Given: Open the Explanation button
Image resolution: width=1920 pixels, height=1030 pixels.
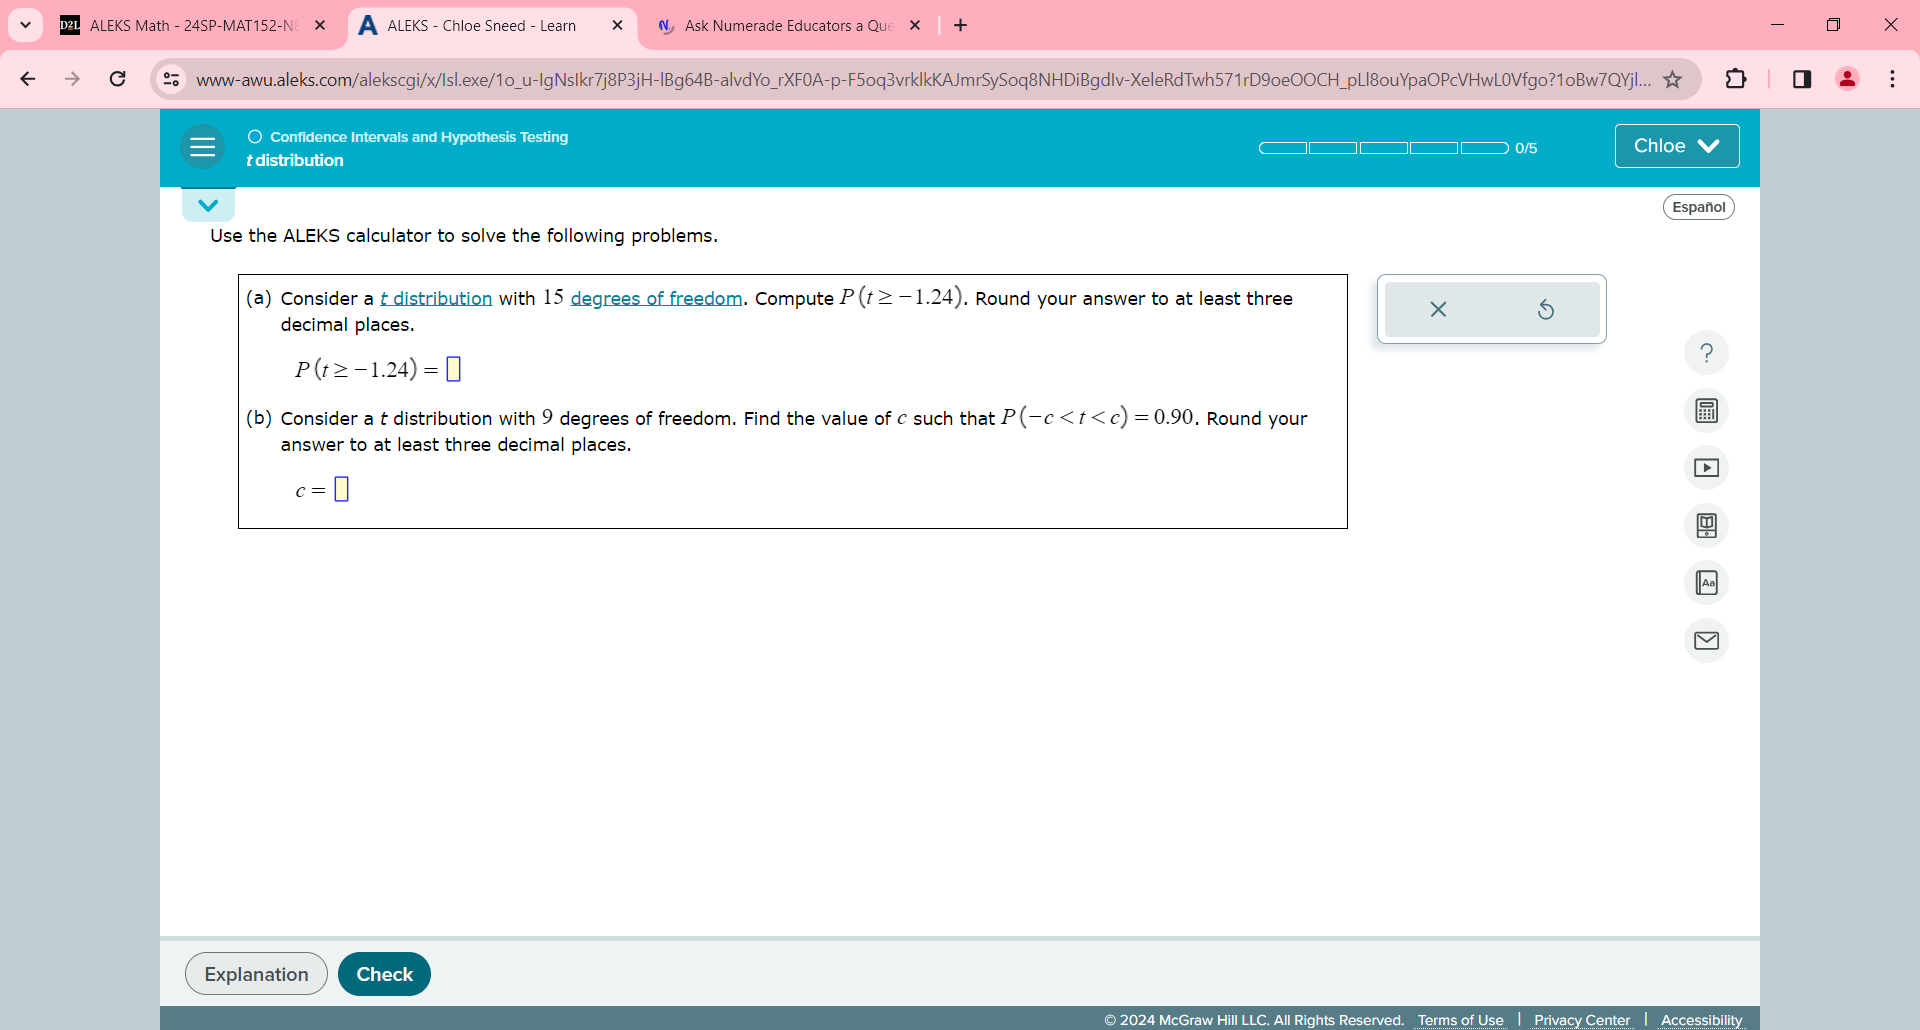Looking at the screenshot, I should point(256,974).
